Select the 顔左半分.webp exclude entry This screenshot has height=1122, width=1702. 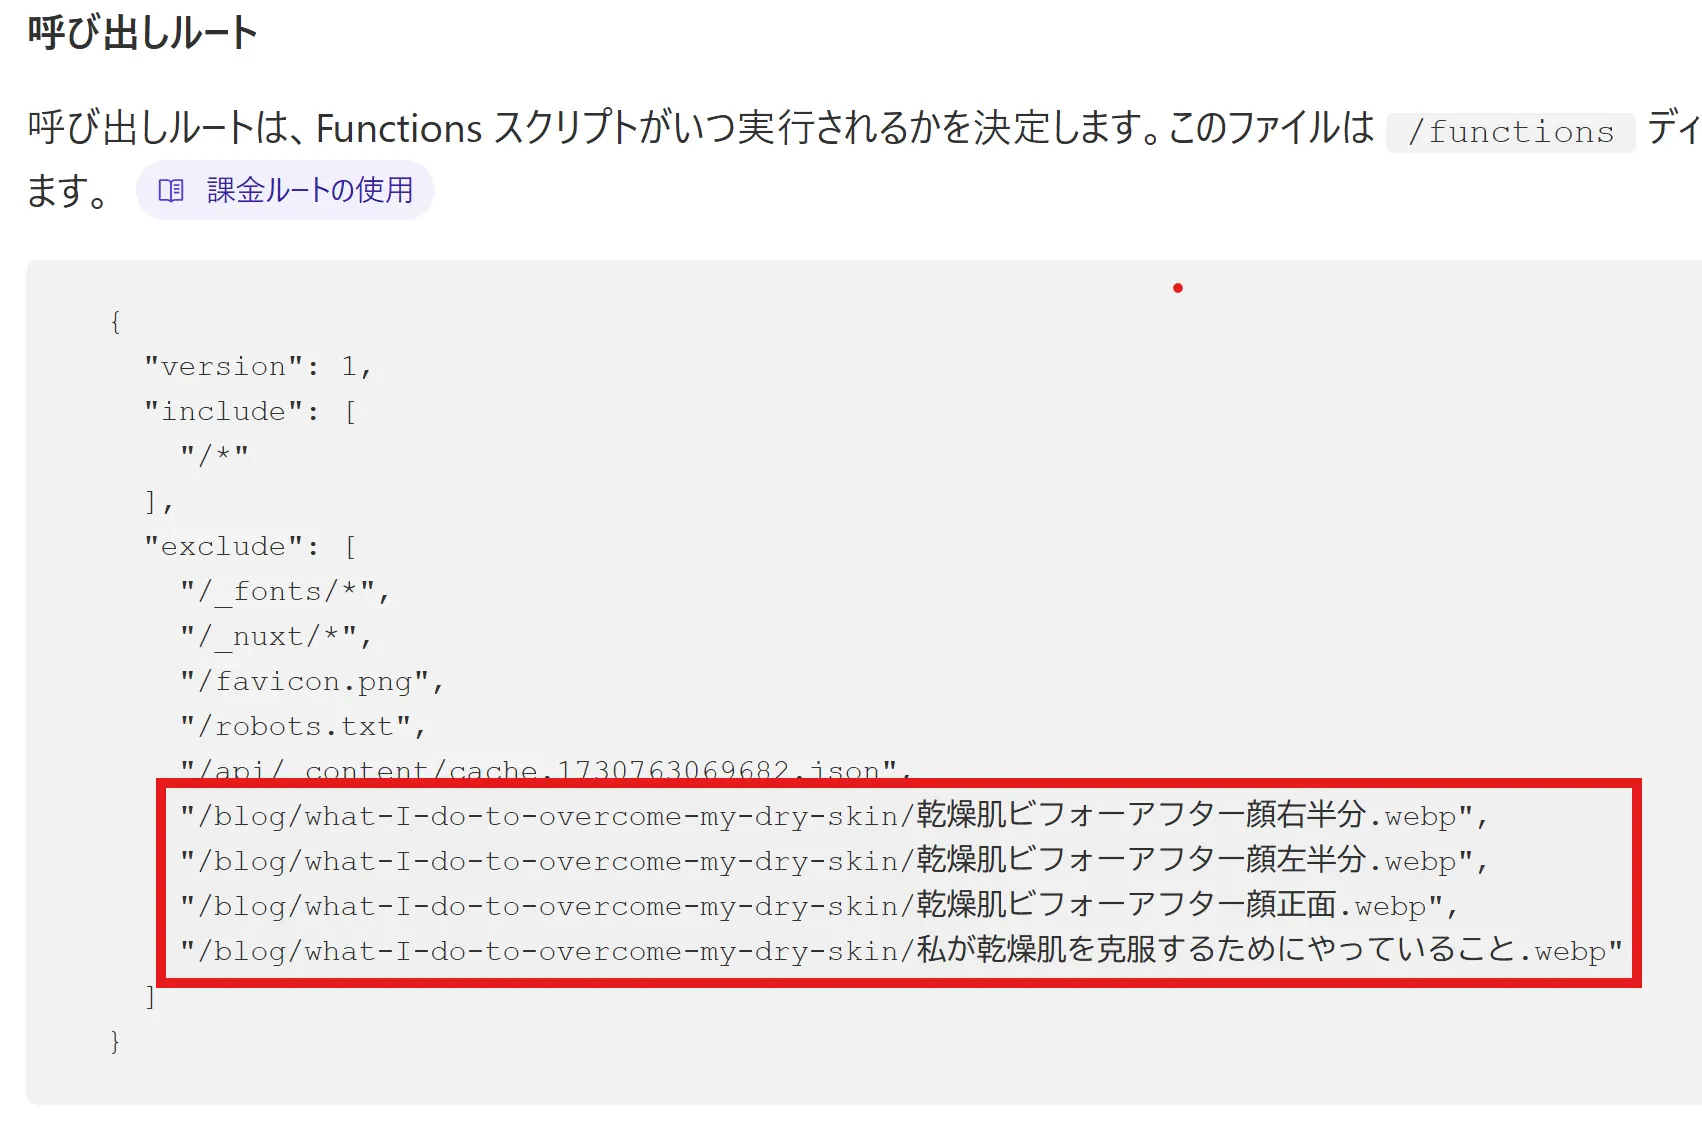pos(834,861)
